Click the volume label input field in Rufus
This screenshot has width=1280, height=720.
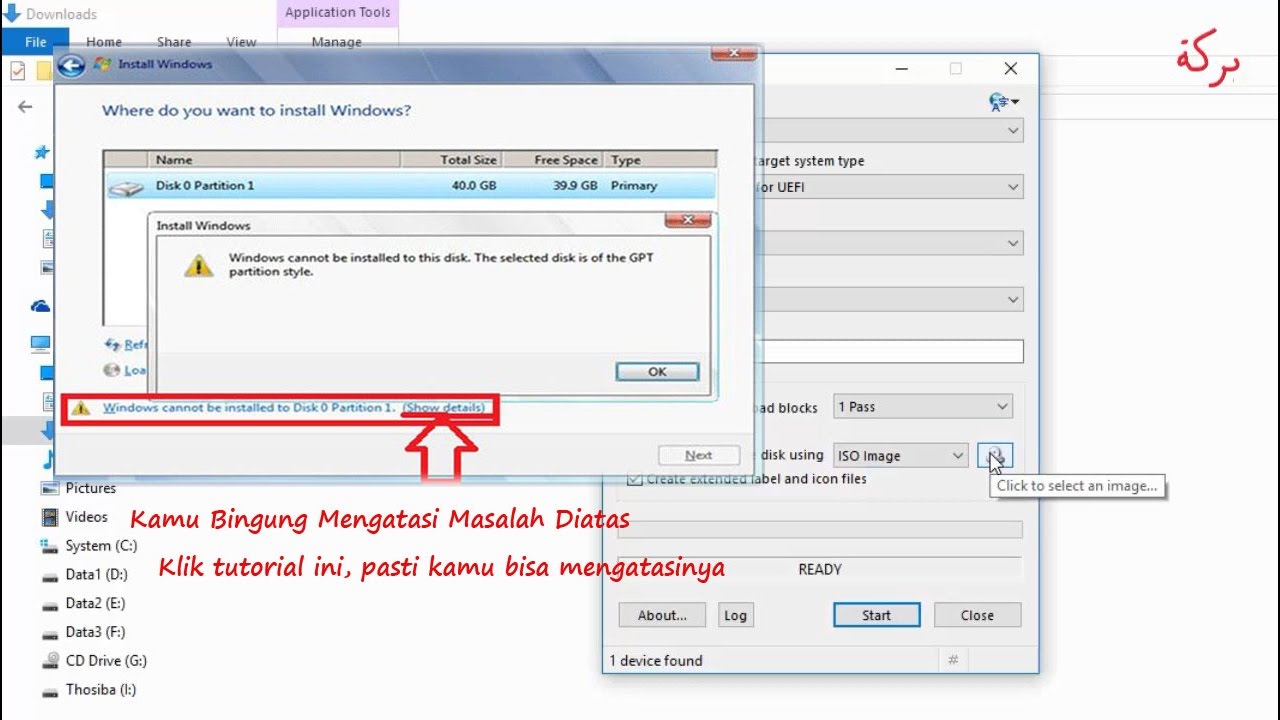click(890, 351)
